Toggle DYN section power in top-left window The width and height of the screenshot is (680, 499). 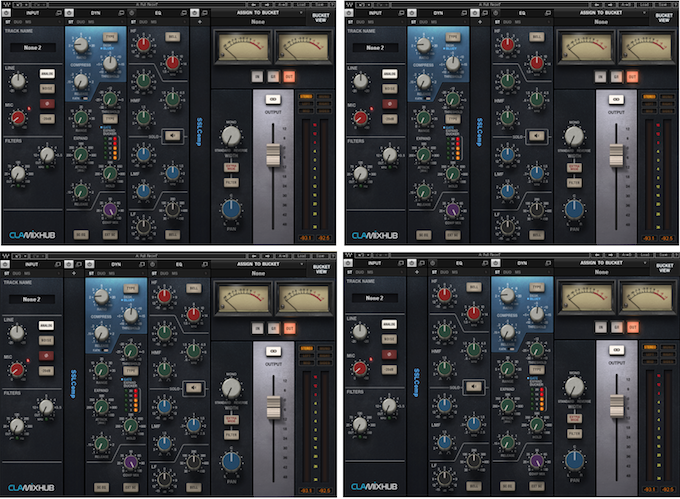coord(69,13)
